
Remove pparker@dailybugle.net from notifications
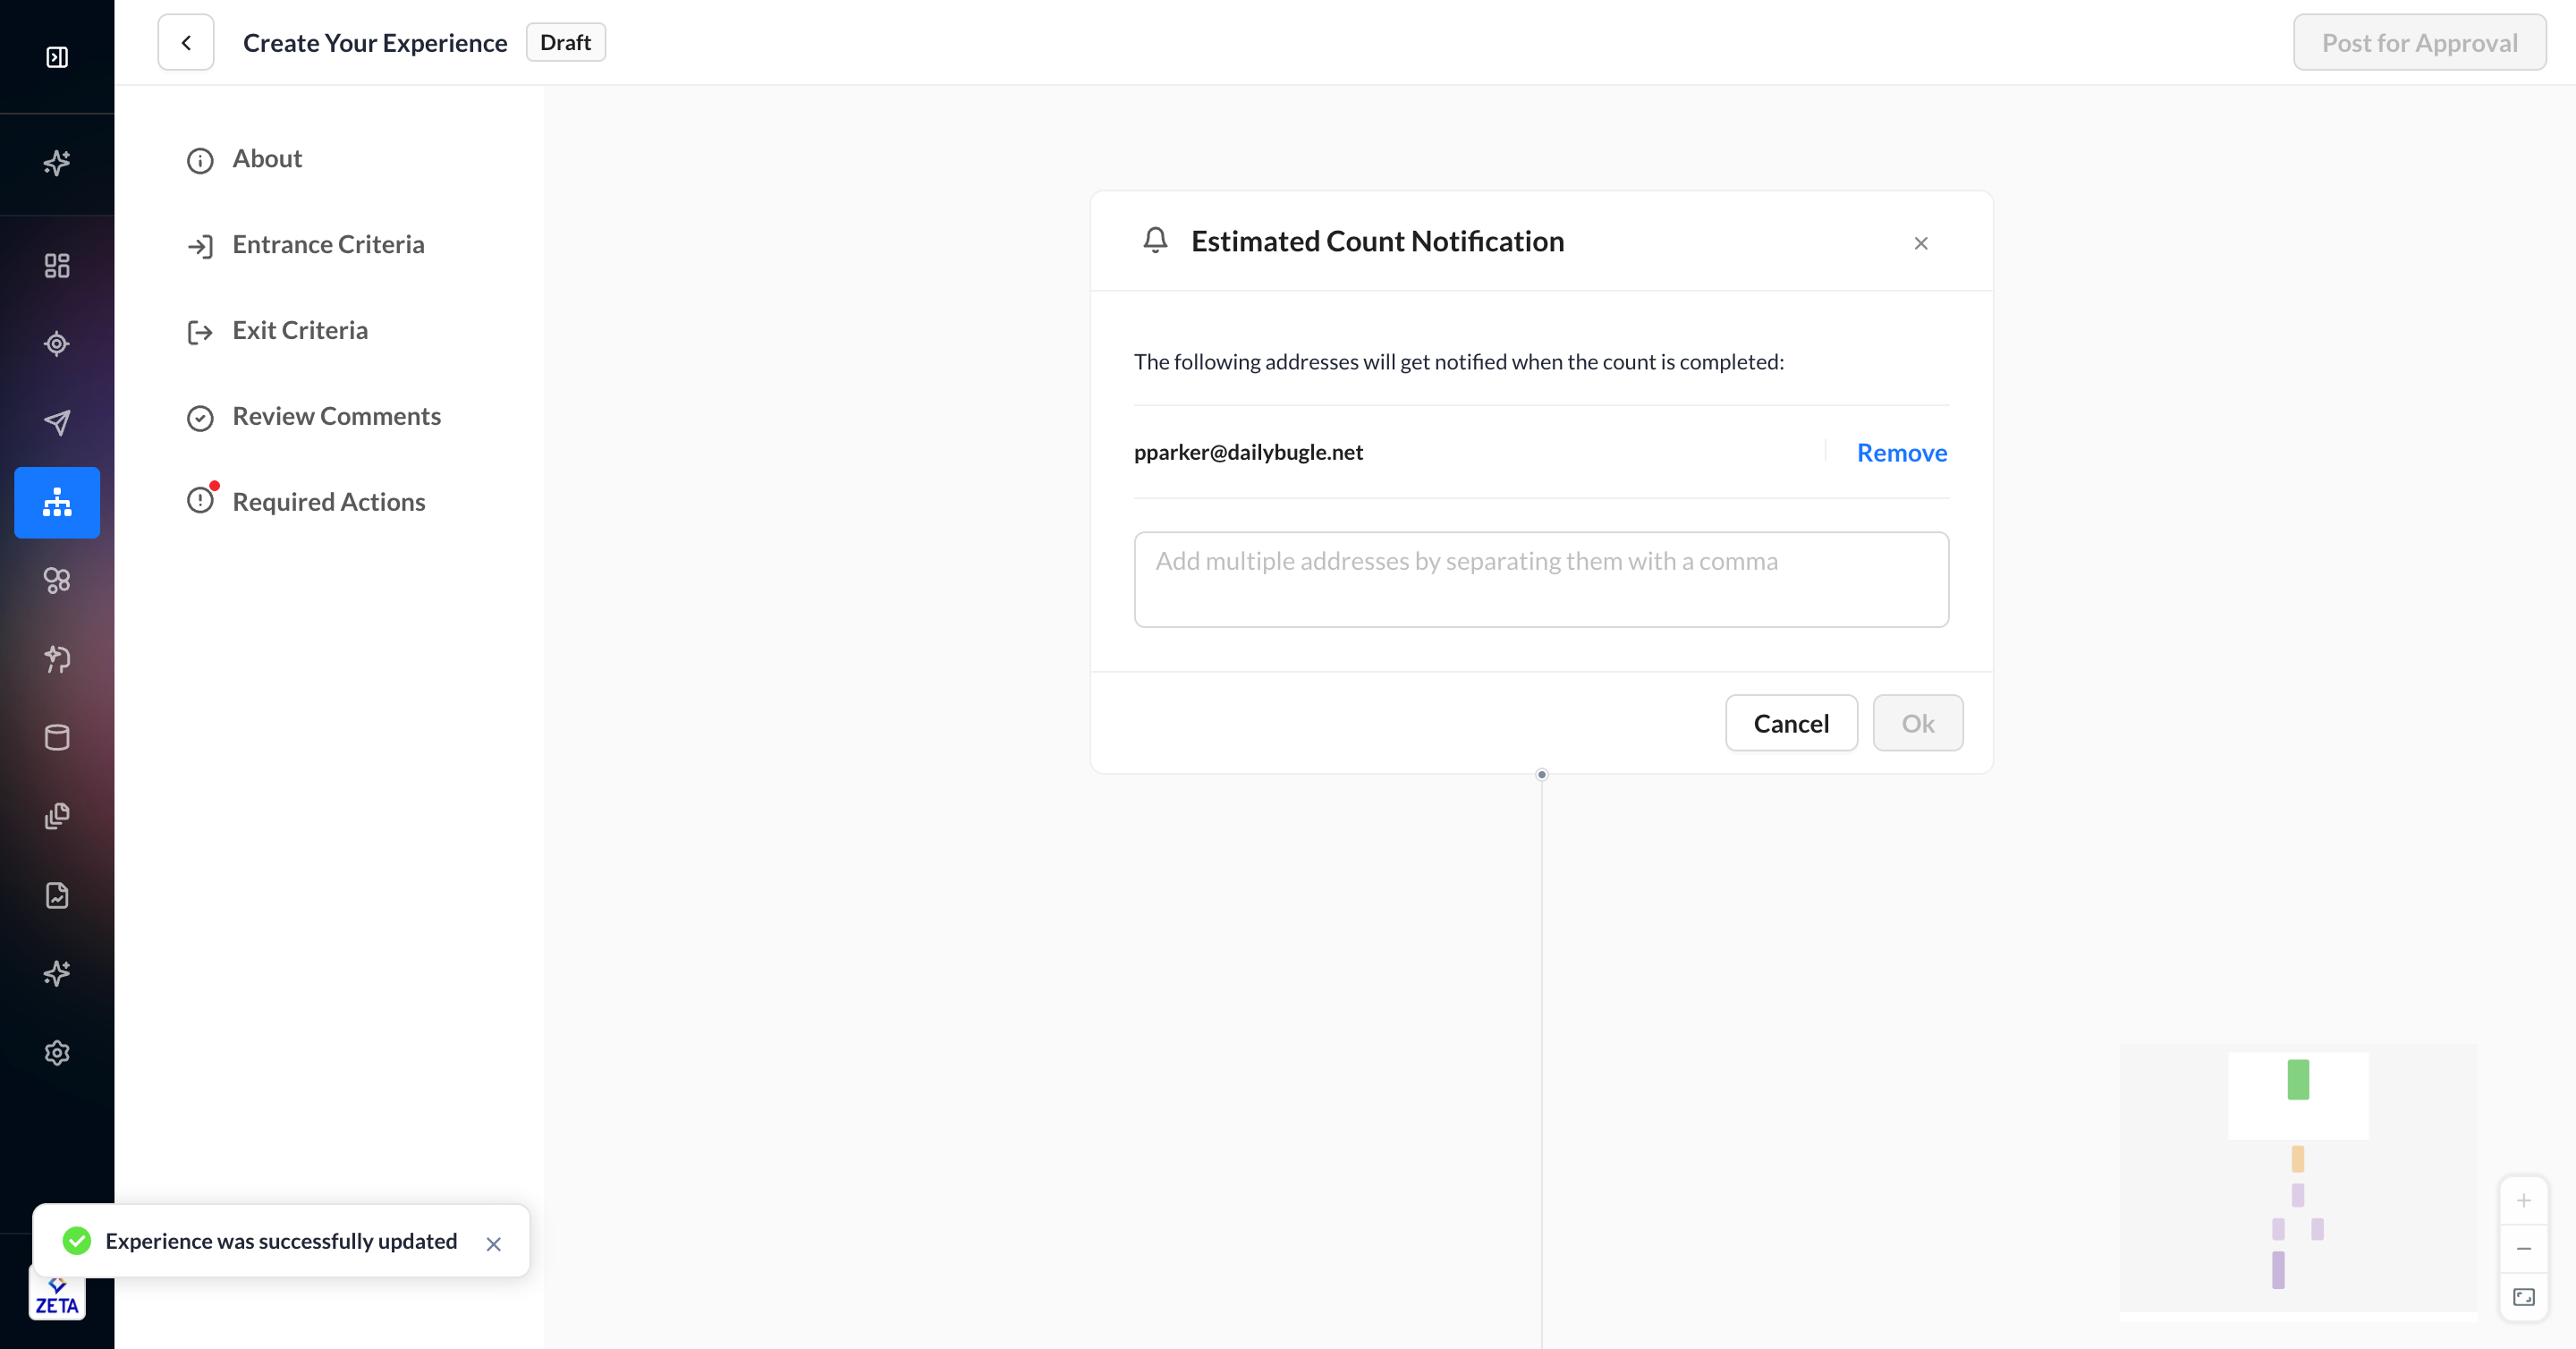[x=1901, y=453]
